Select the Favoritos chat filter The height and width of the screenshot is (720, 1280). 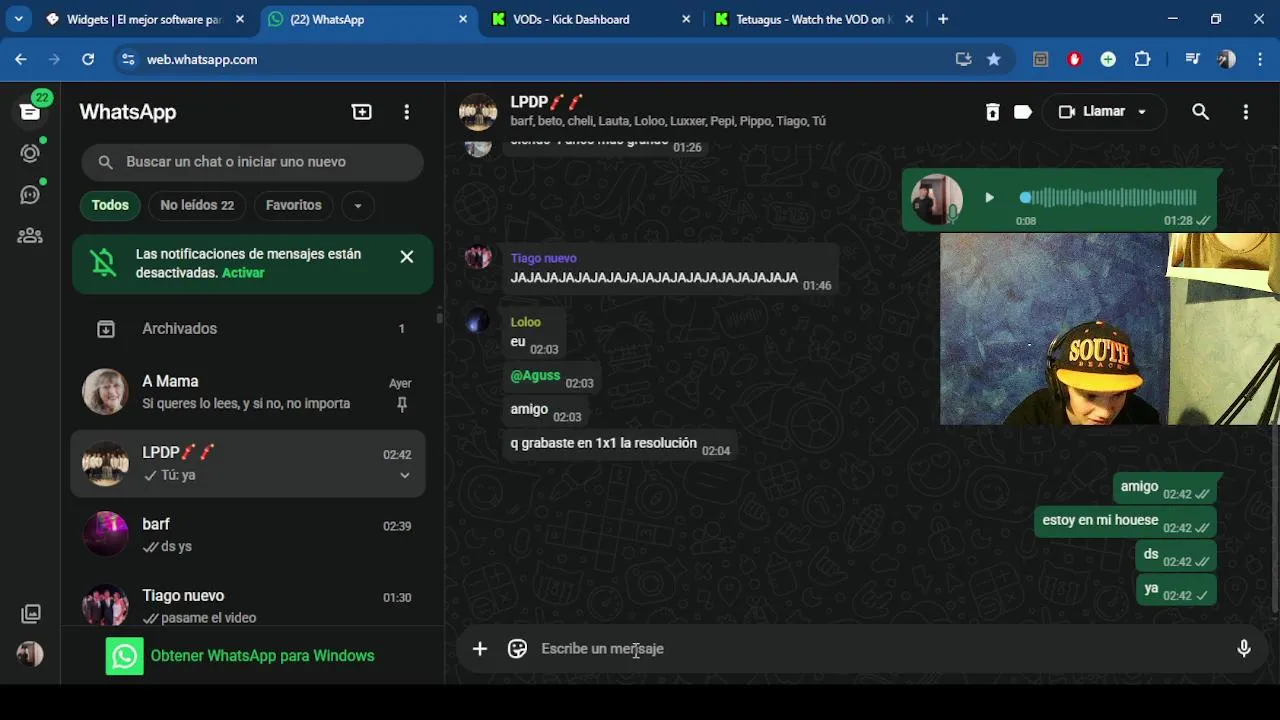[293, 205]
